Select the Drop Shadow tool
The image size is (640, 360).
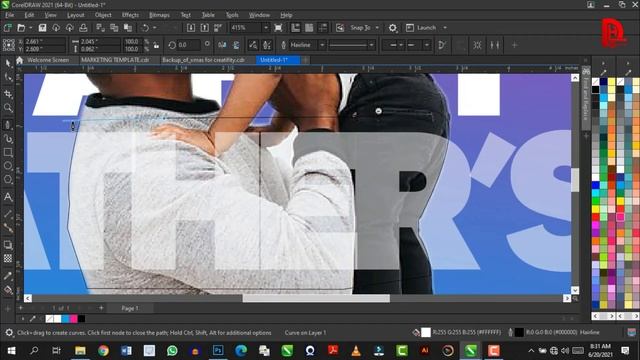coord(8,245)
